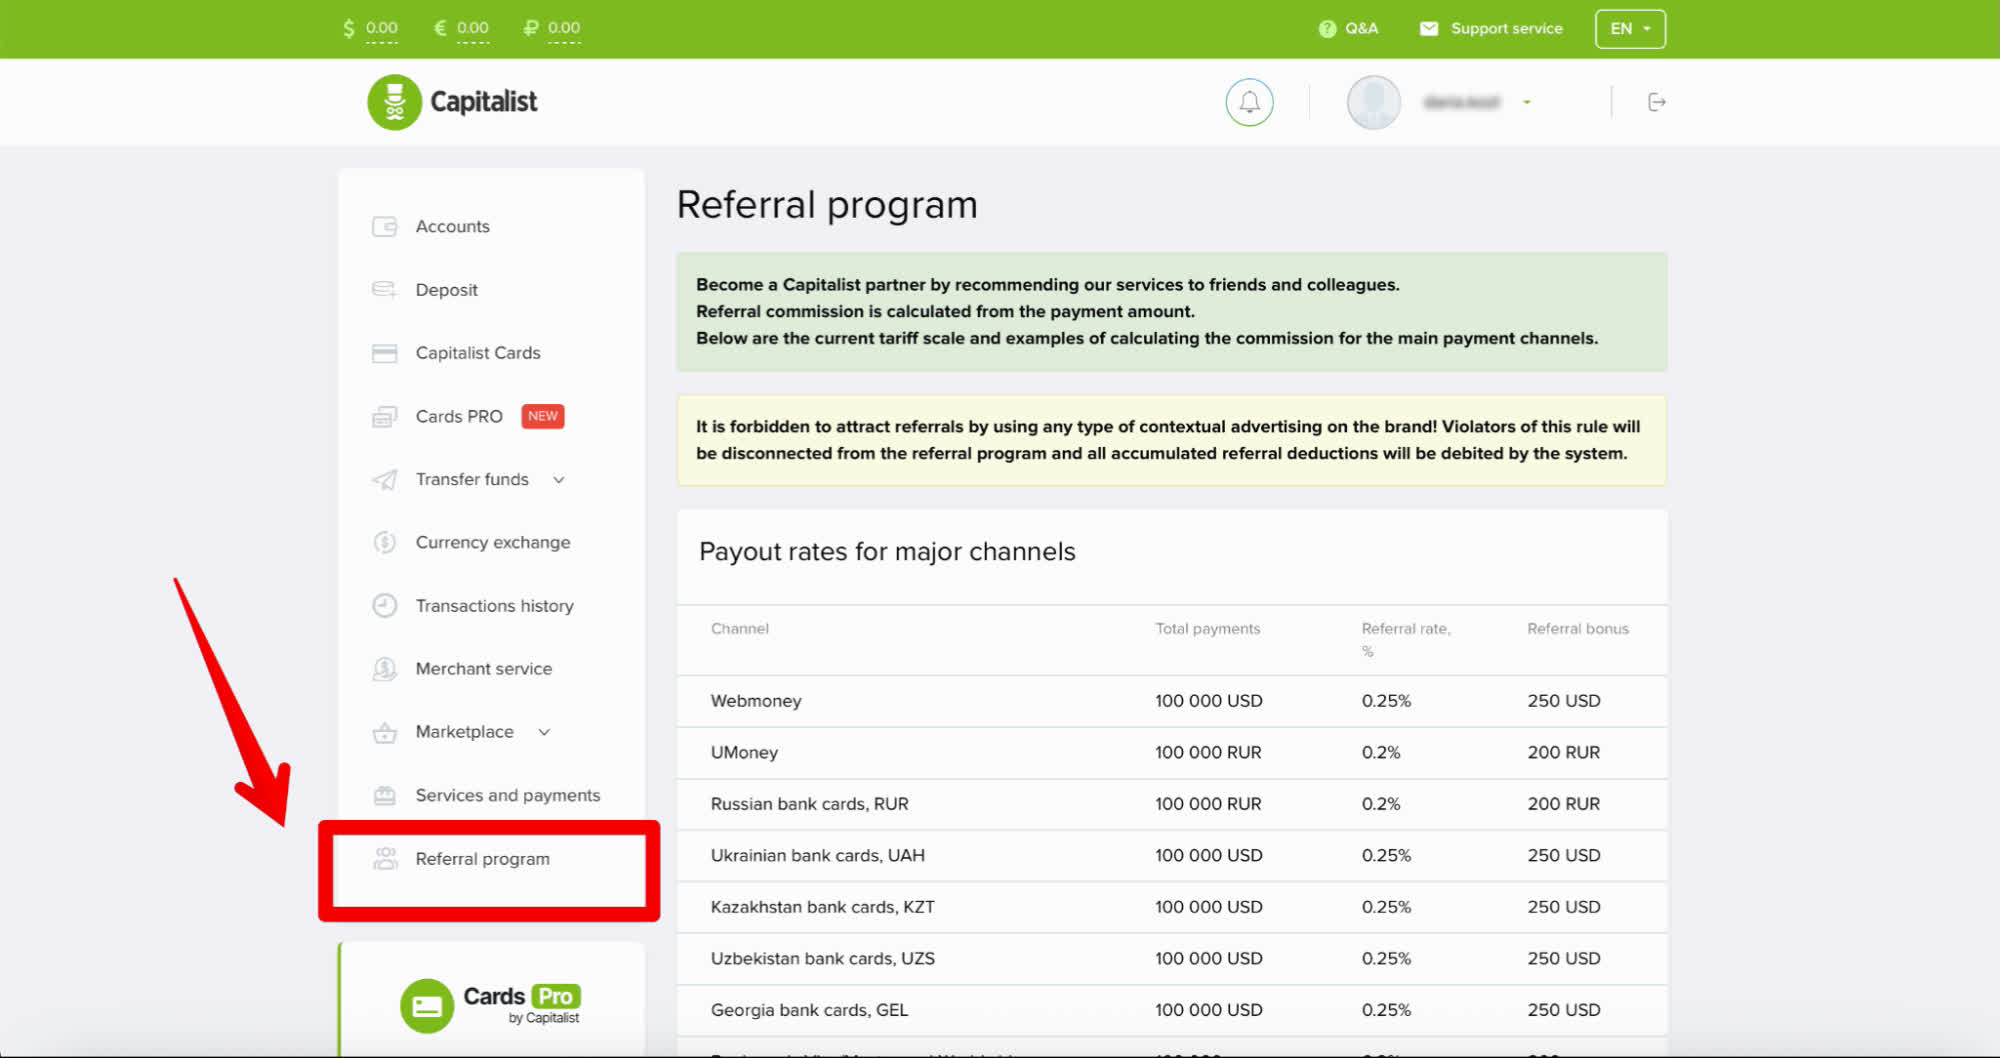Click the Services and payments icon
The image size is (2000, 1058).
click(385, 795)
